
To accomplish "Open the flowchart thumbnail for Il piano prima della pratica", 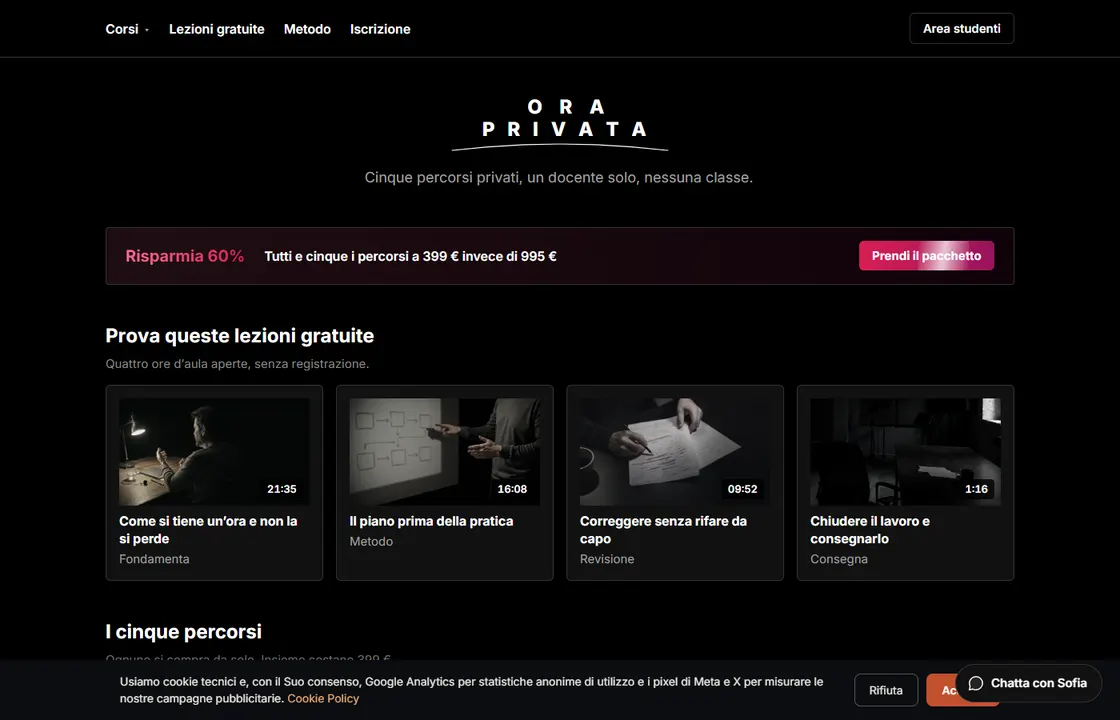I will point(444,451).
